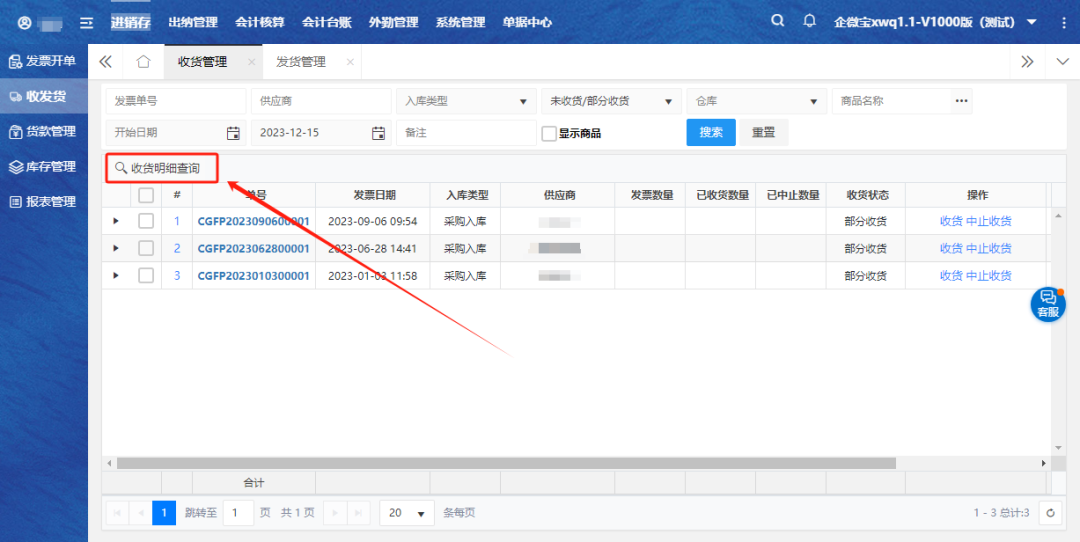Click the home icon tab
This screenshot has height=542, width=1080.
click(x=143, y=62)
